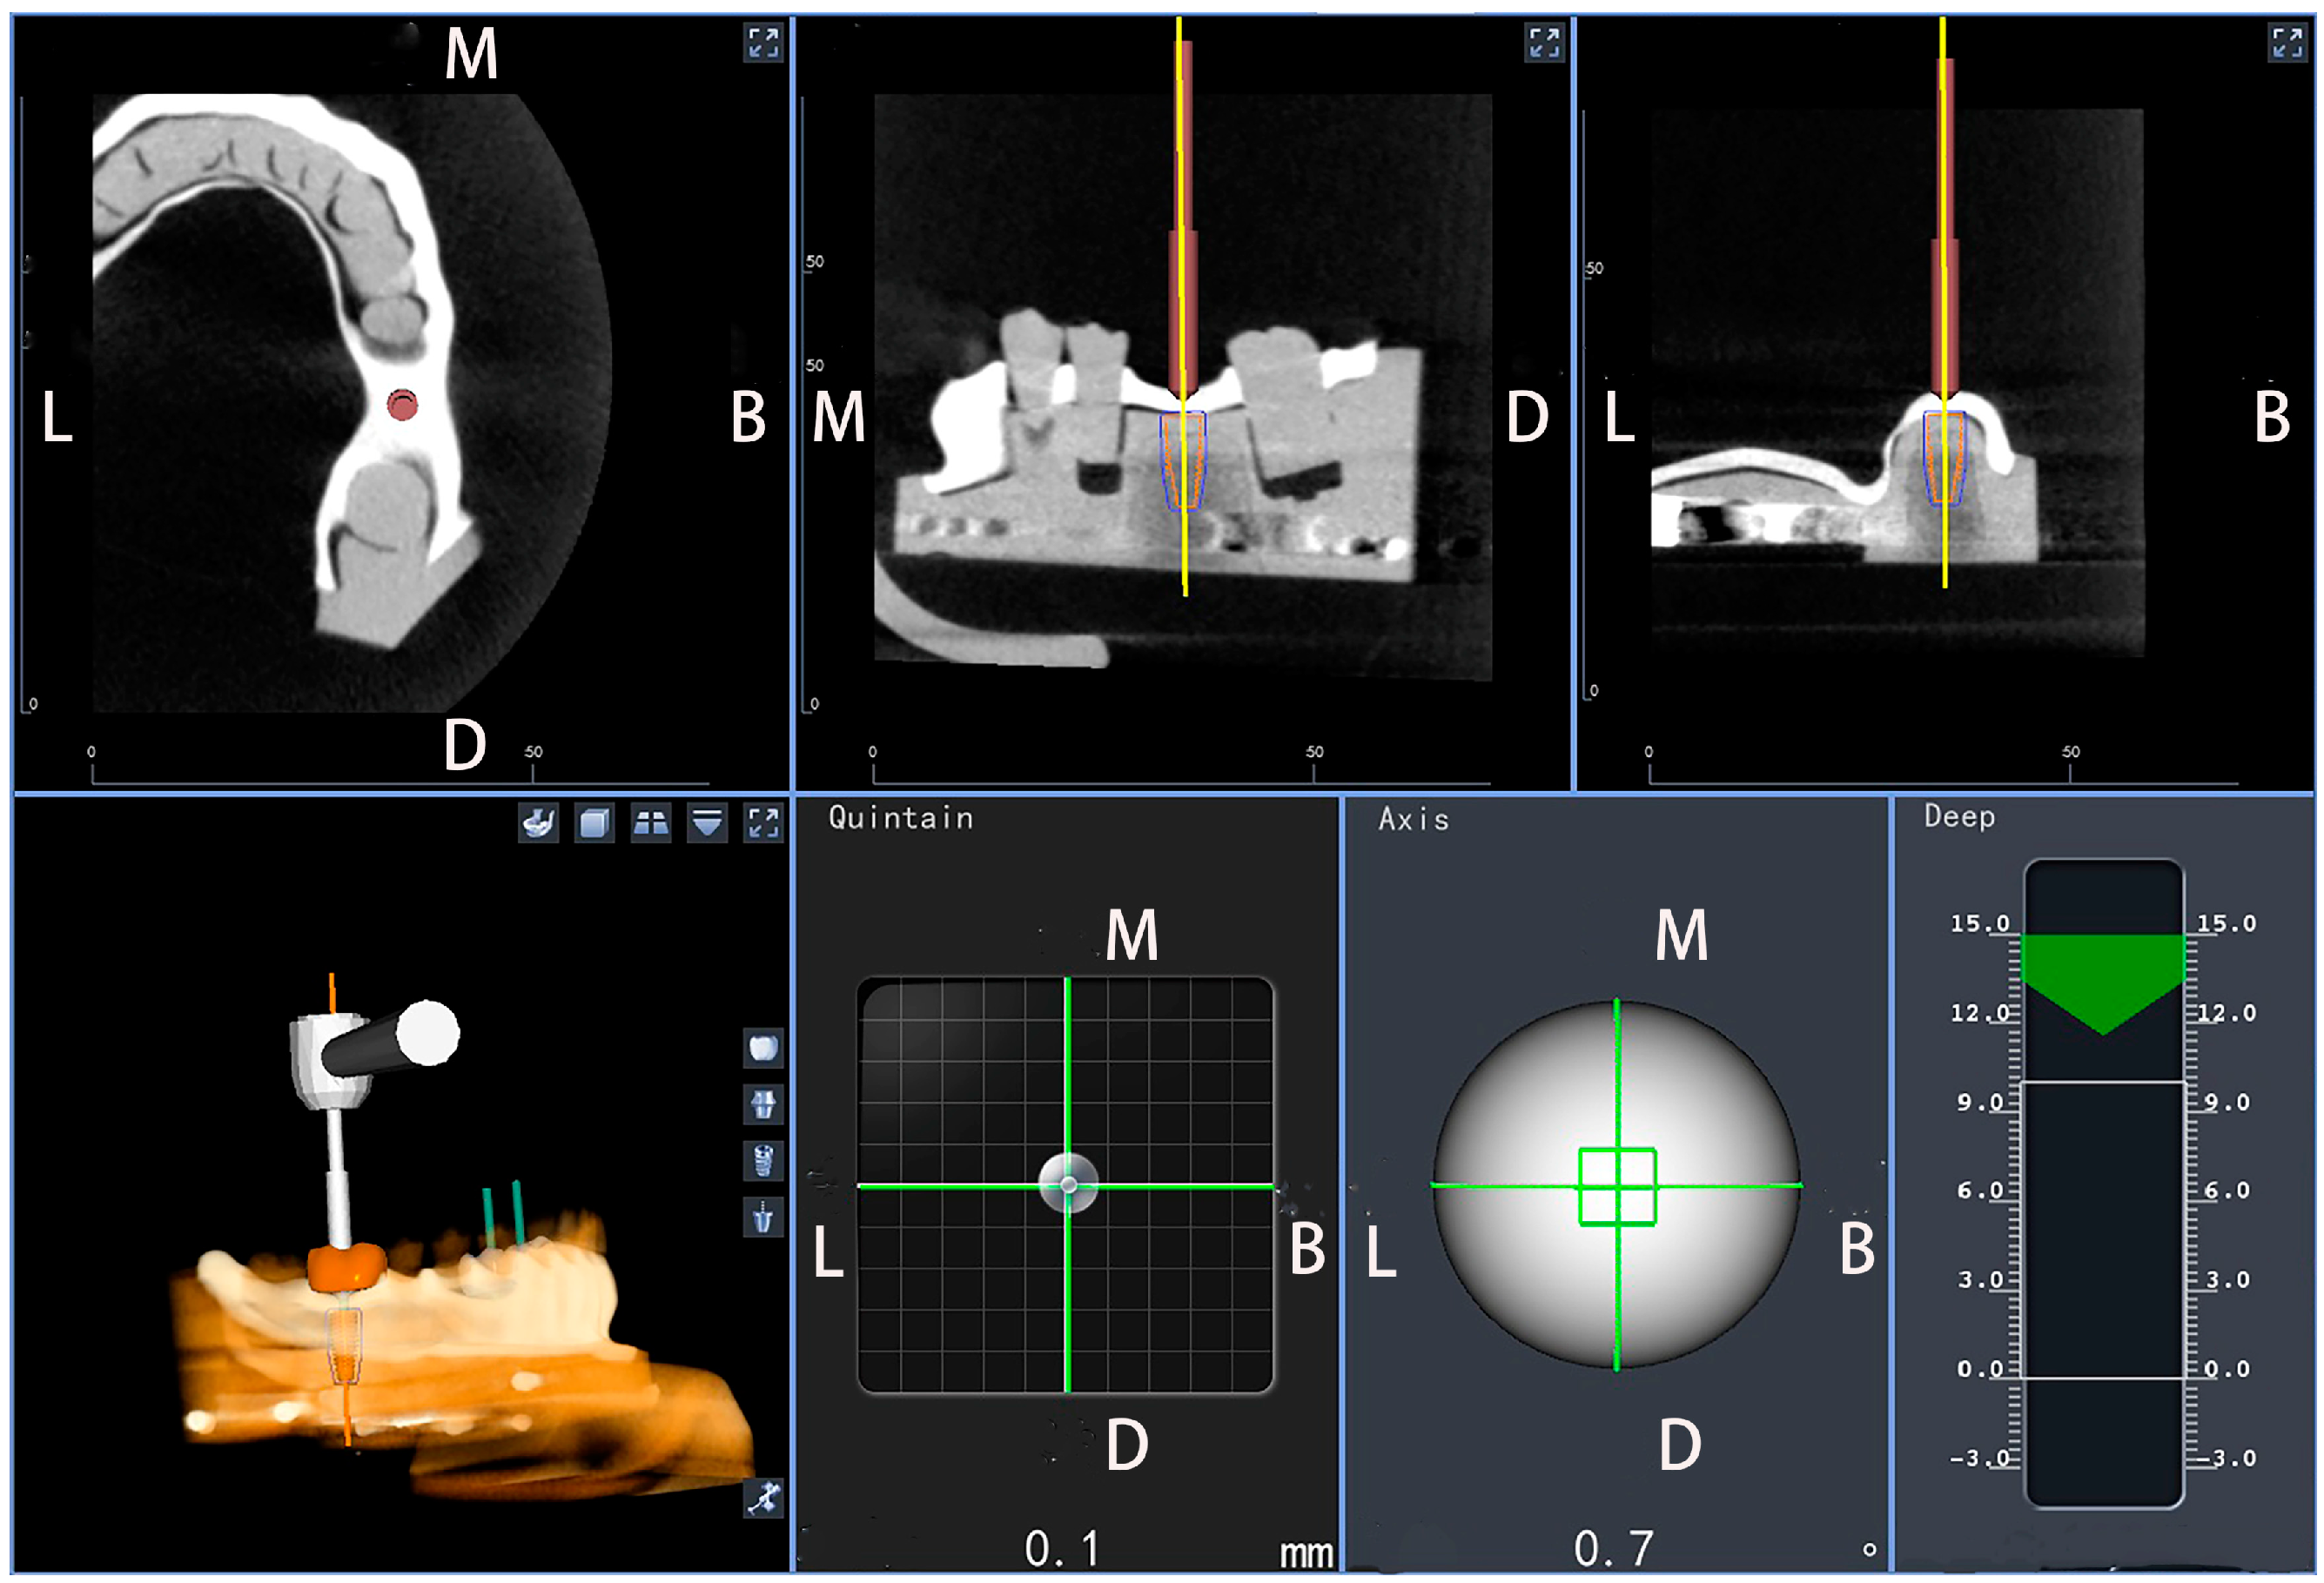This screenshot has height=1583, width=2324.
Task: Click the drill sleeve guide icon
Action: click(x=763, y=1218)
